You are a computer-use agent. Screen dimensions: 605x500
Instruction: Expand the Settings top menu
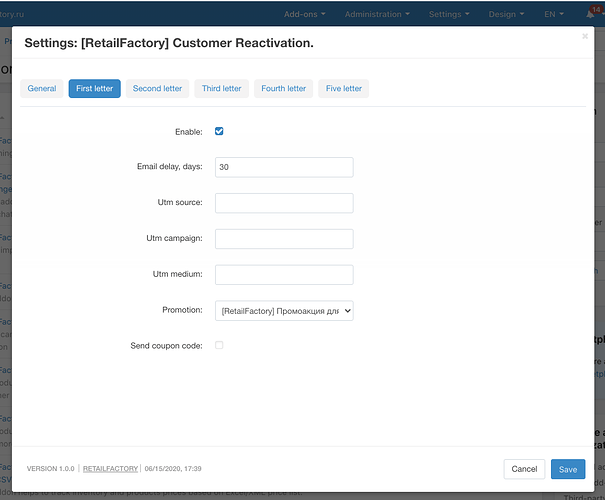[x=449, y=14]
